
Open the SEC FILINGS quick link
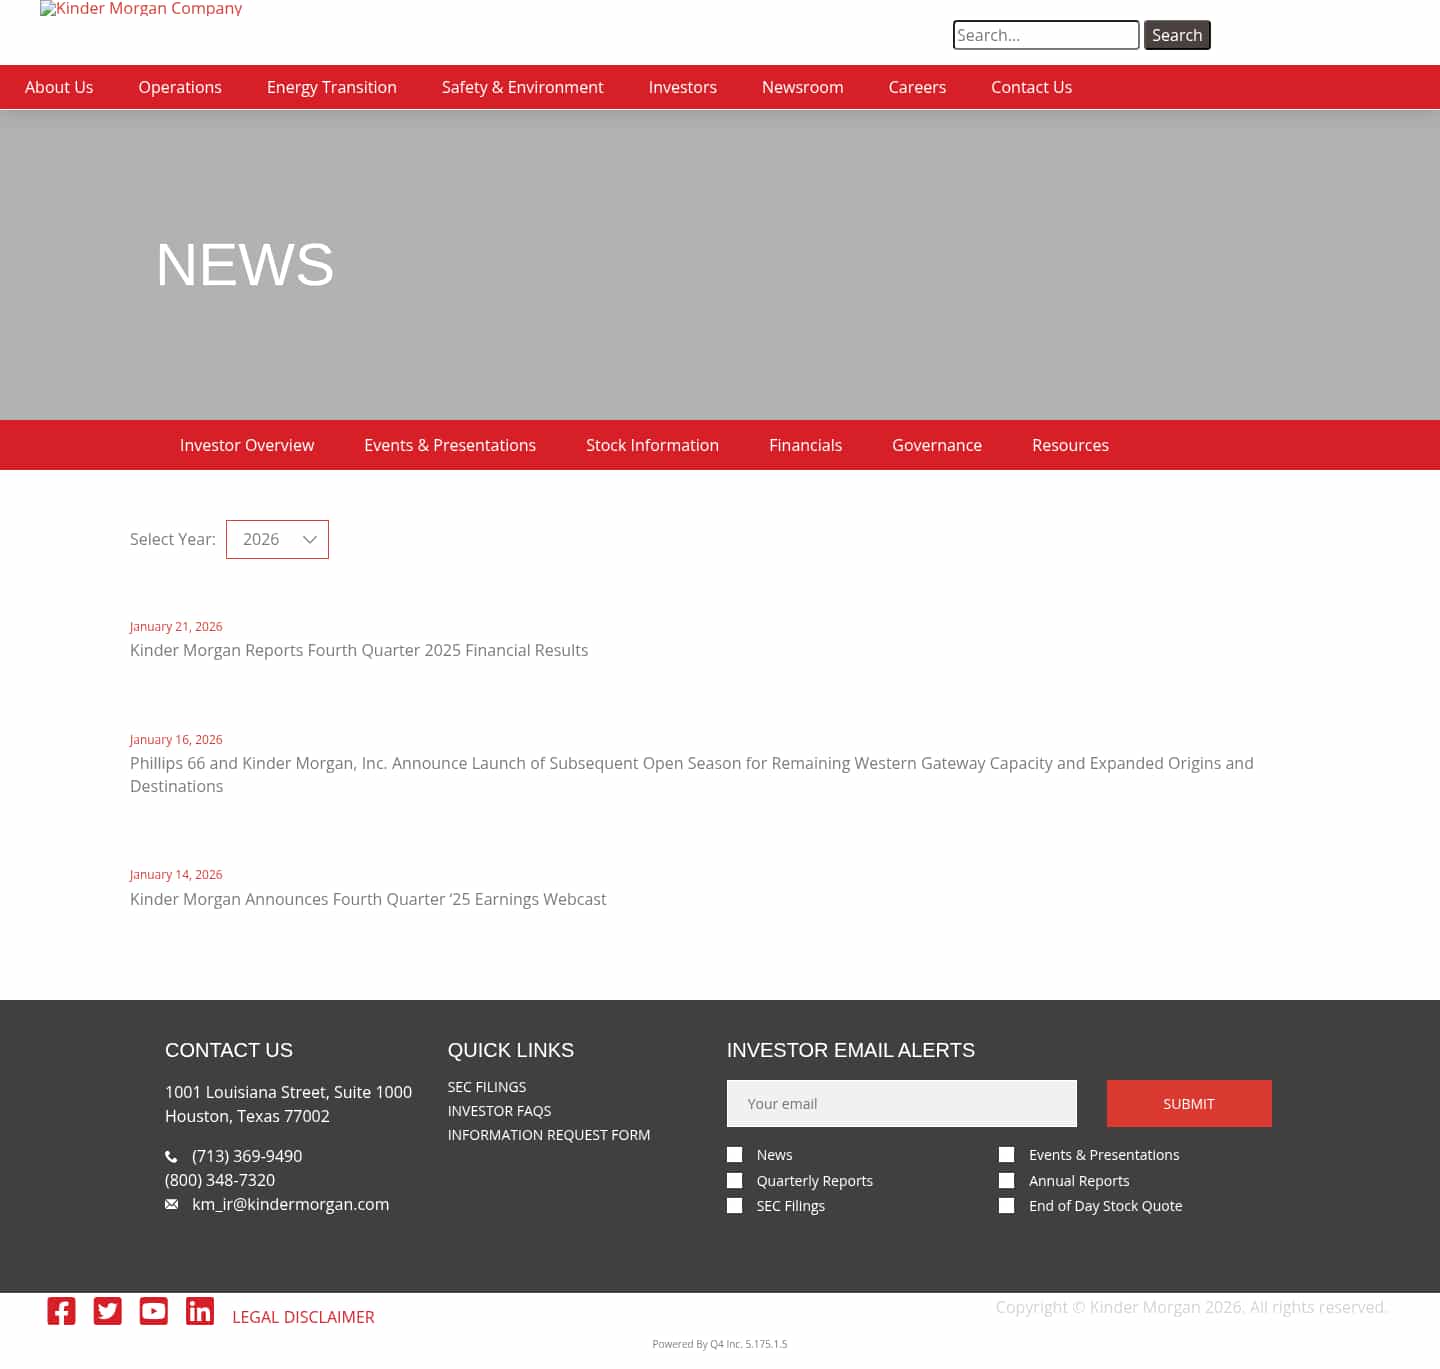coord(486,1086)
